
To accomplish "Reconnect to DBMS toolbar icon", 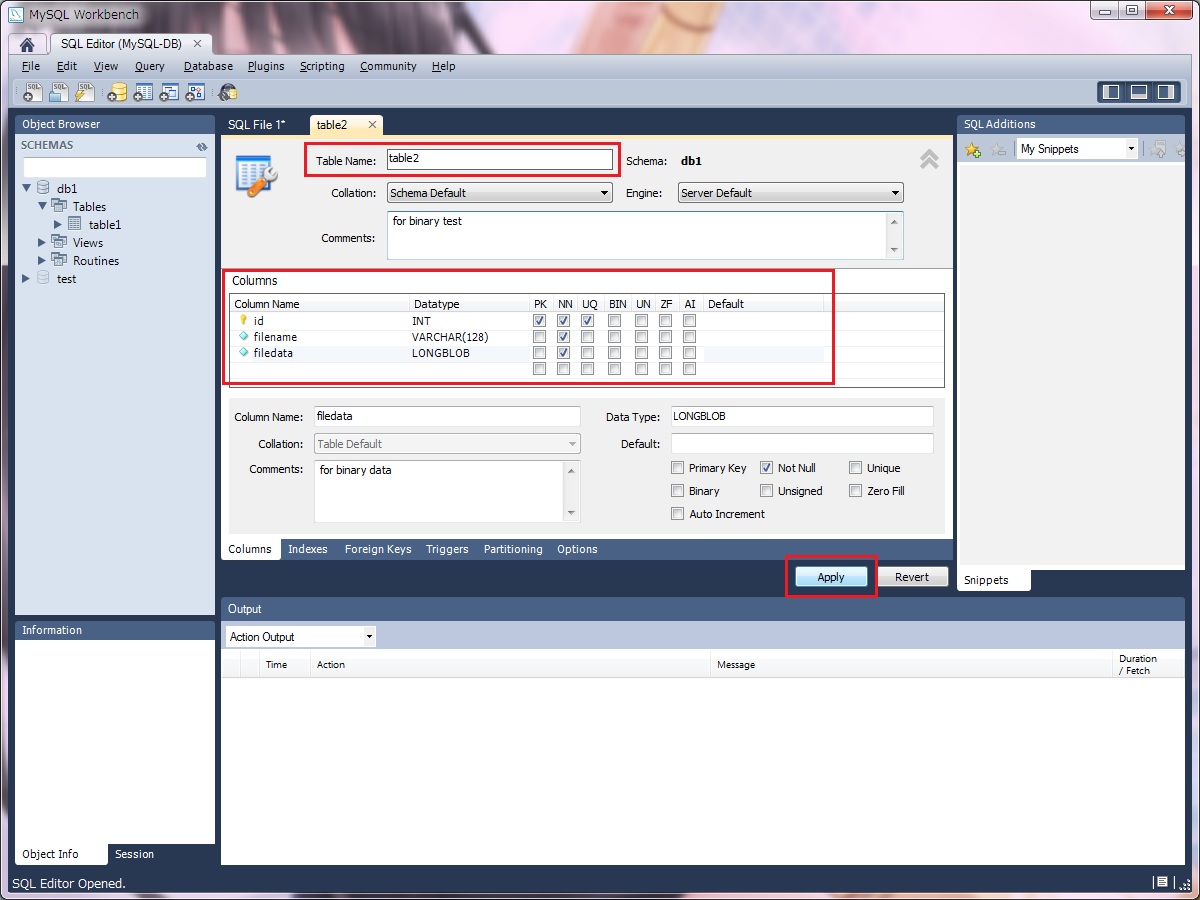I will 228,93.
